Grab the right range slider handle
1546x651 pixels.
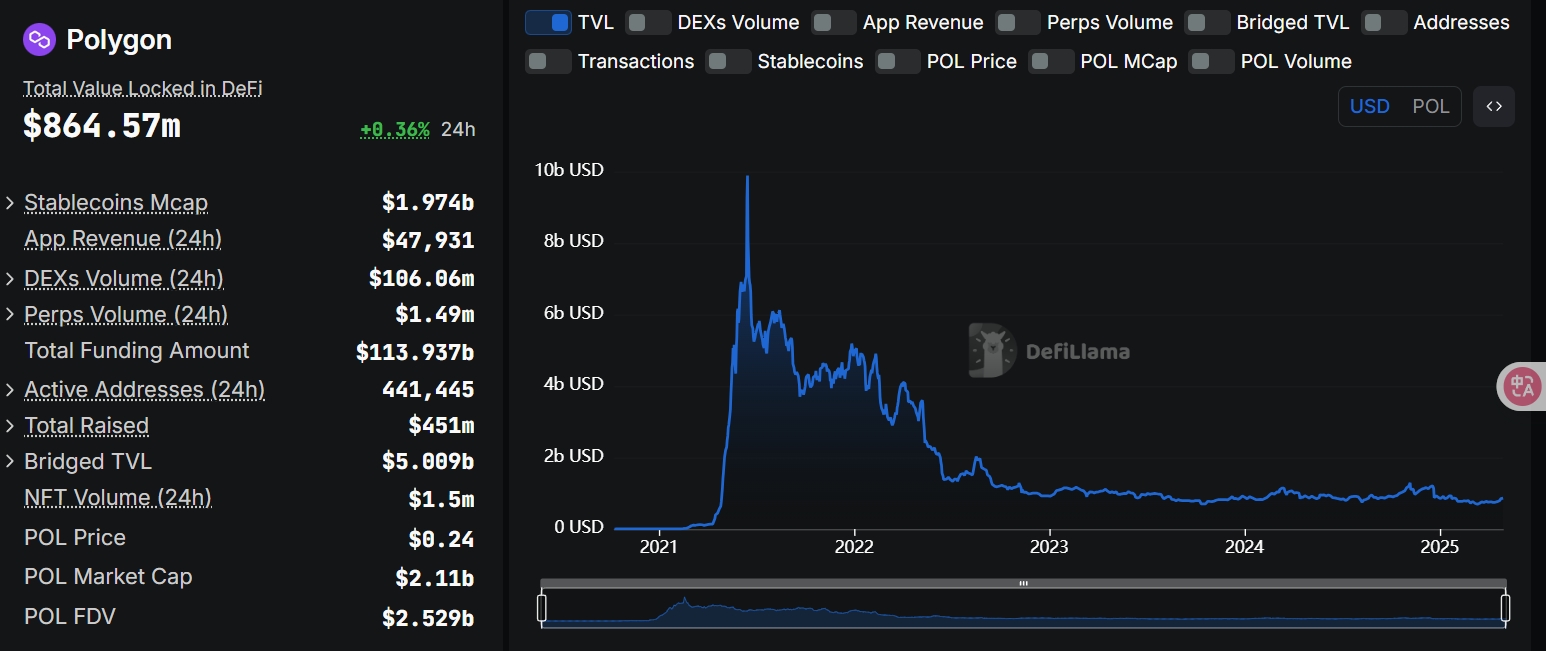coord(1505,607)
